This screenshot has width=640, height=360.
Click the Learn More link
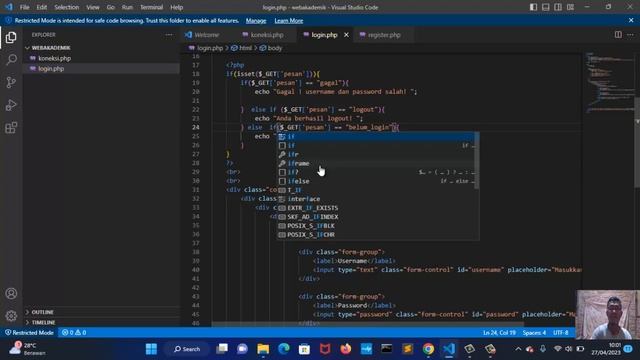pos(289,20)
